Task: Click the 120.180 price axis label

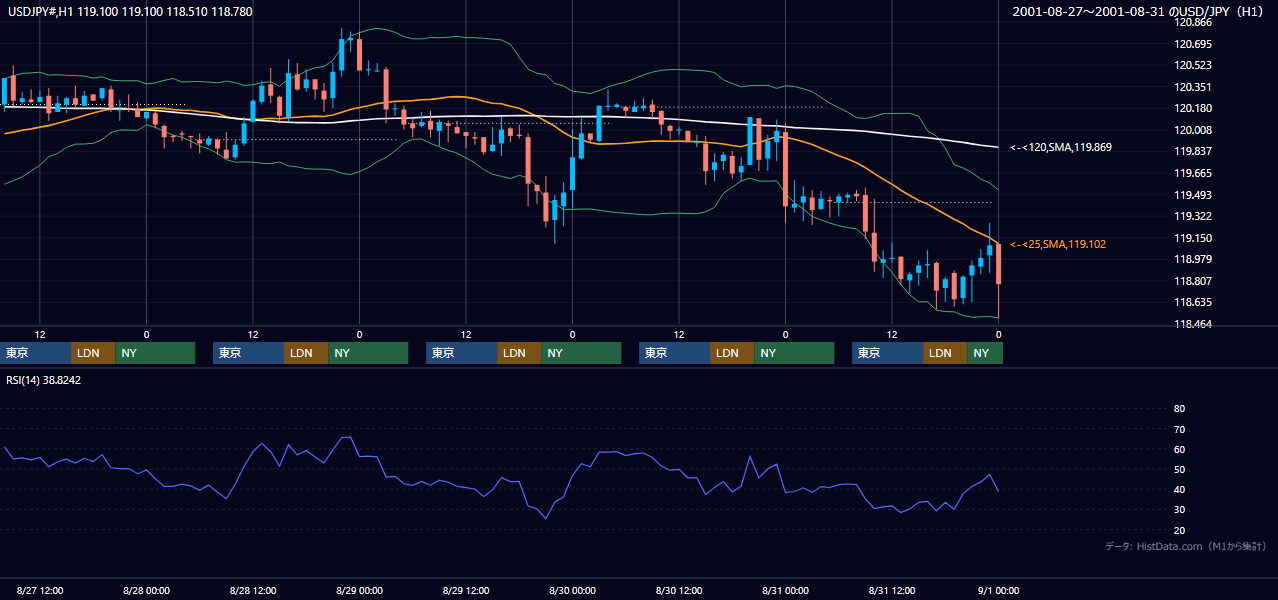Action: 1194,108
